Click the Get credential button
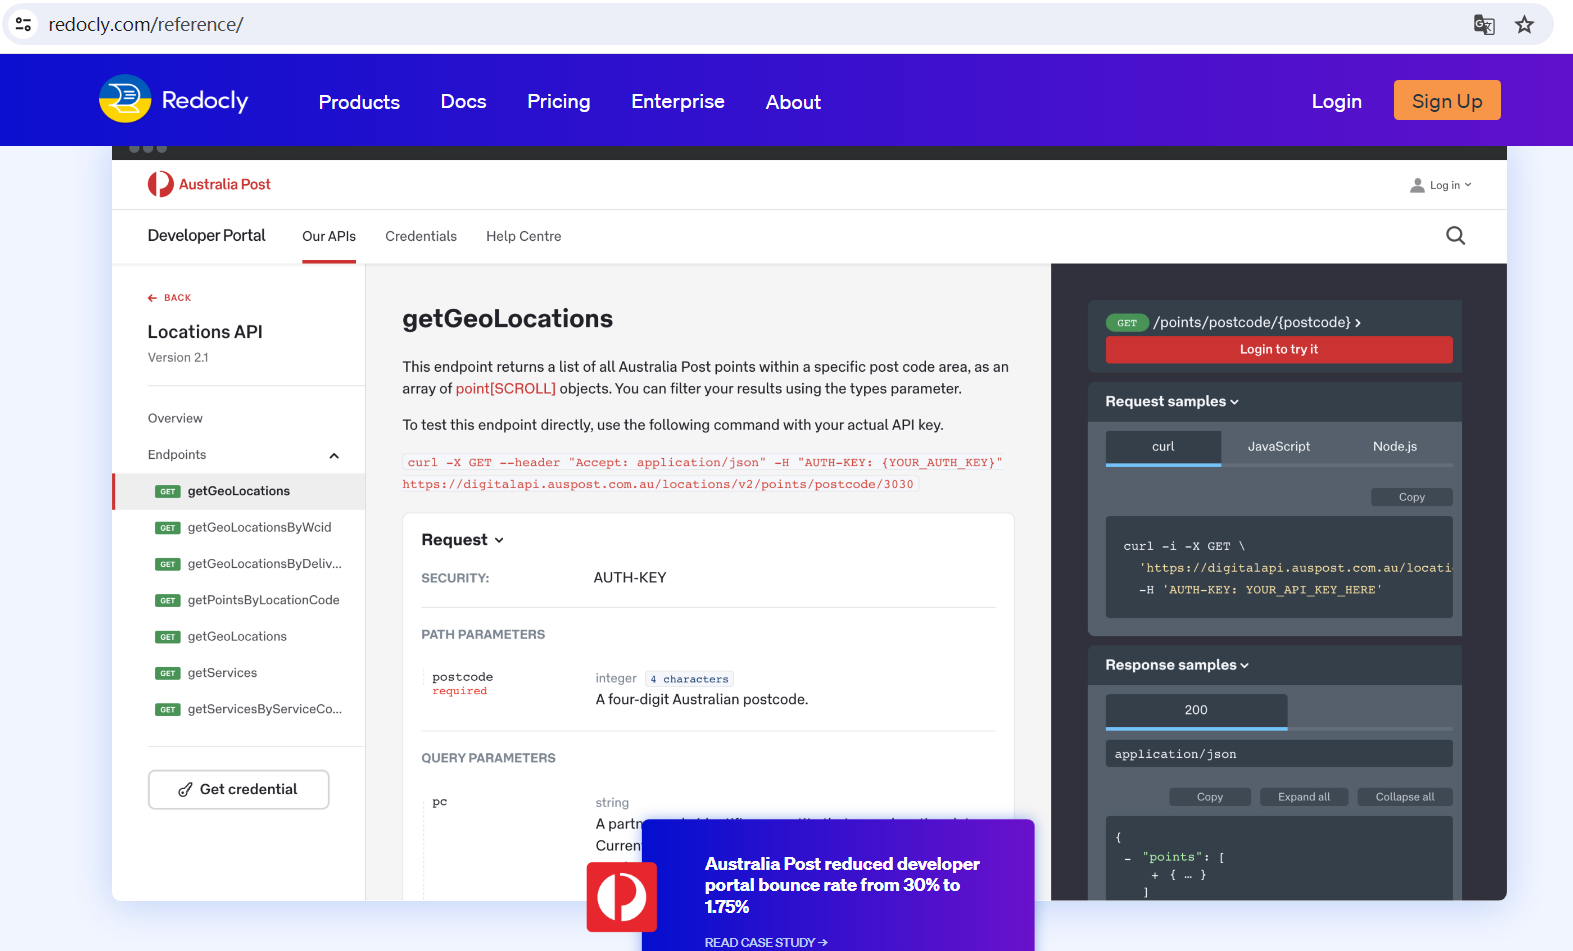Viewport: 1573px width, 951px height. [x=239, y=789]
